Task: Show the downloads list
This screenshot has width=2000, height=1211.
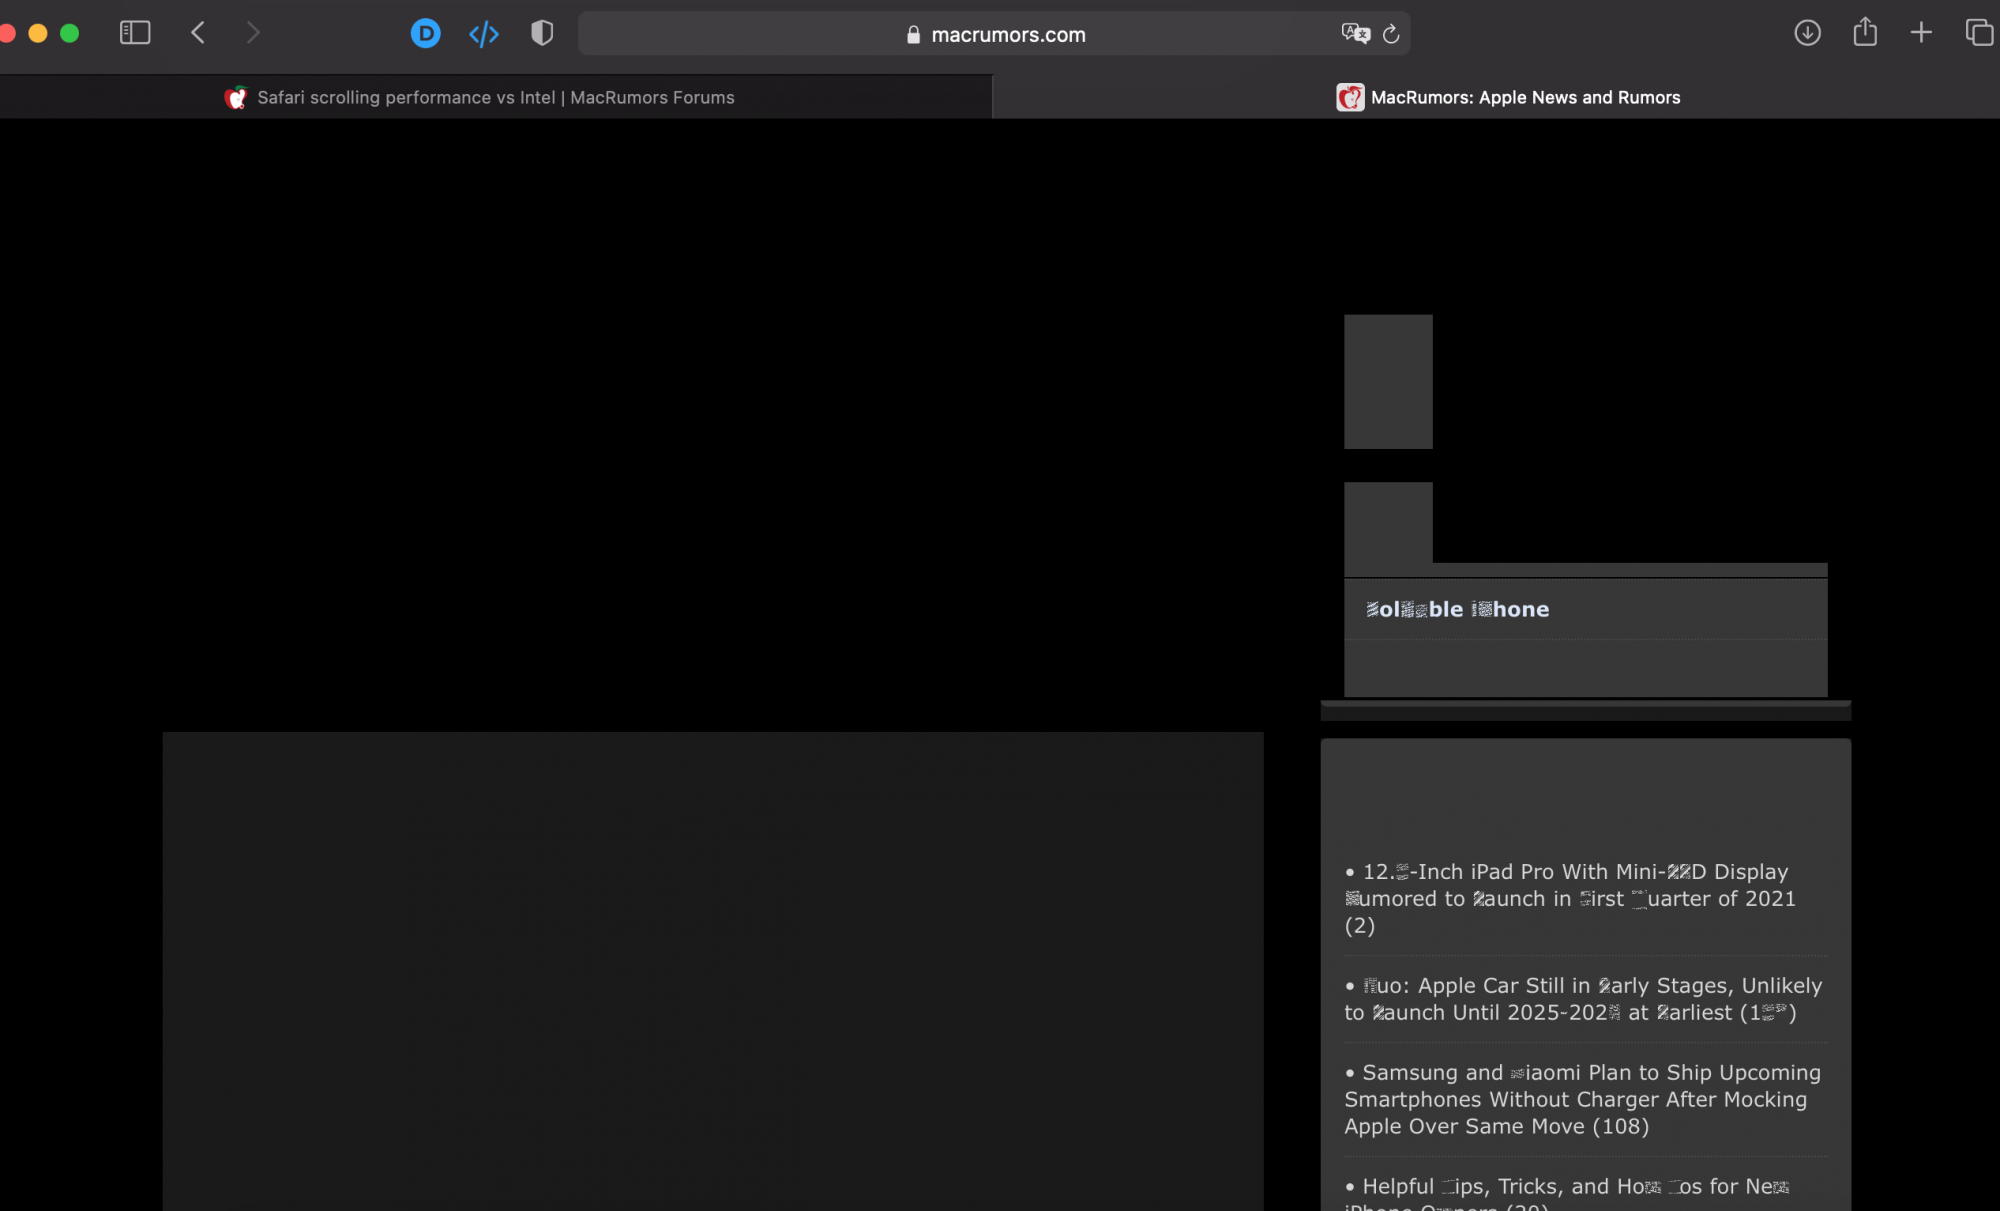Action: point(1807,33)
